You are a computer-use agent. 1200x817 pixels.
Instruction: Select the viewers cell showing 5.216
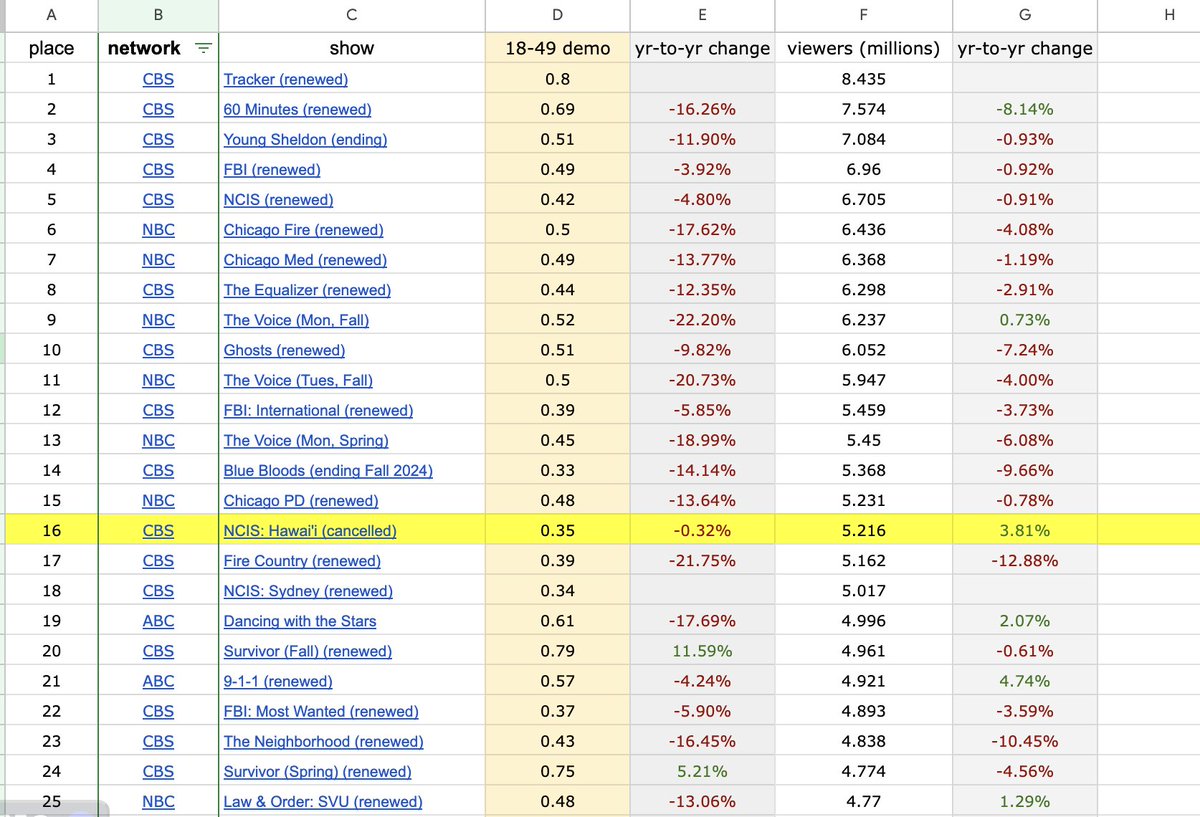pyautogui.click(x=863, y=530)
